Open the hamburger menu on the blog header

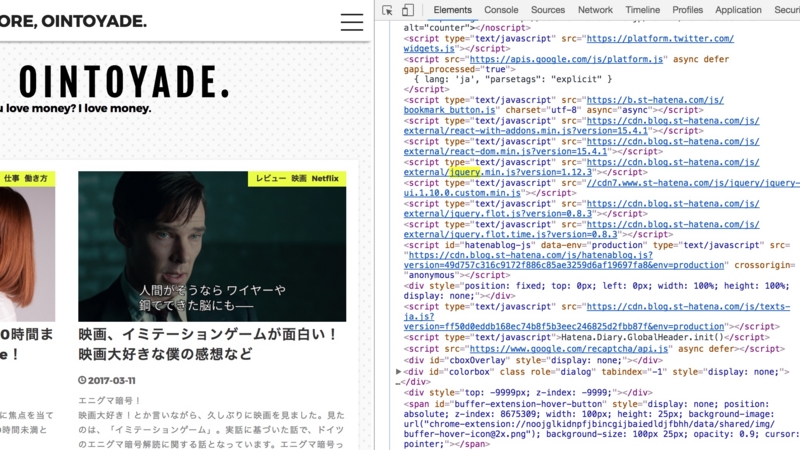(352, 22)
